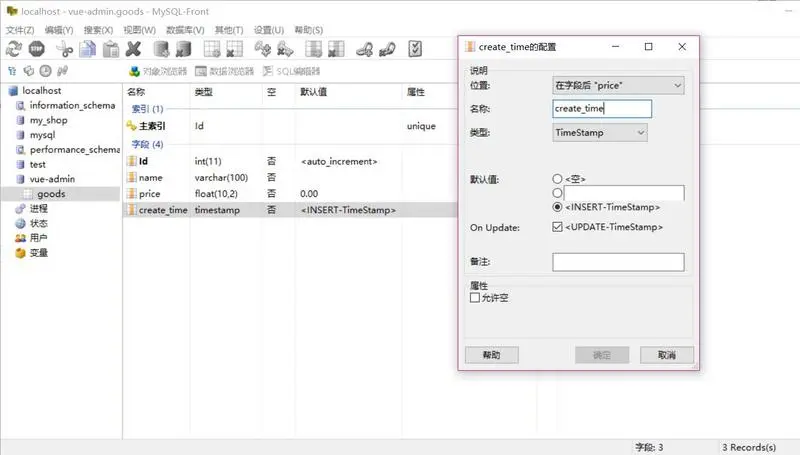800x455 pixels.
Task: Click the custom default value text box
Action: coord(624,193)
